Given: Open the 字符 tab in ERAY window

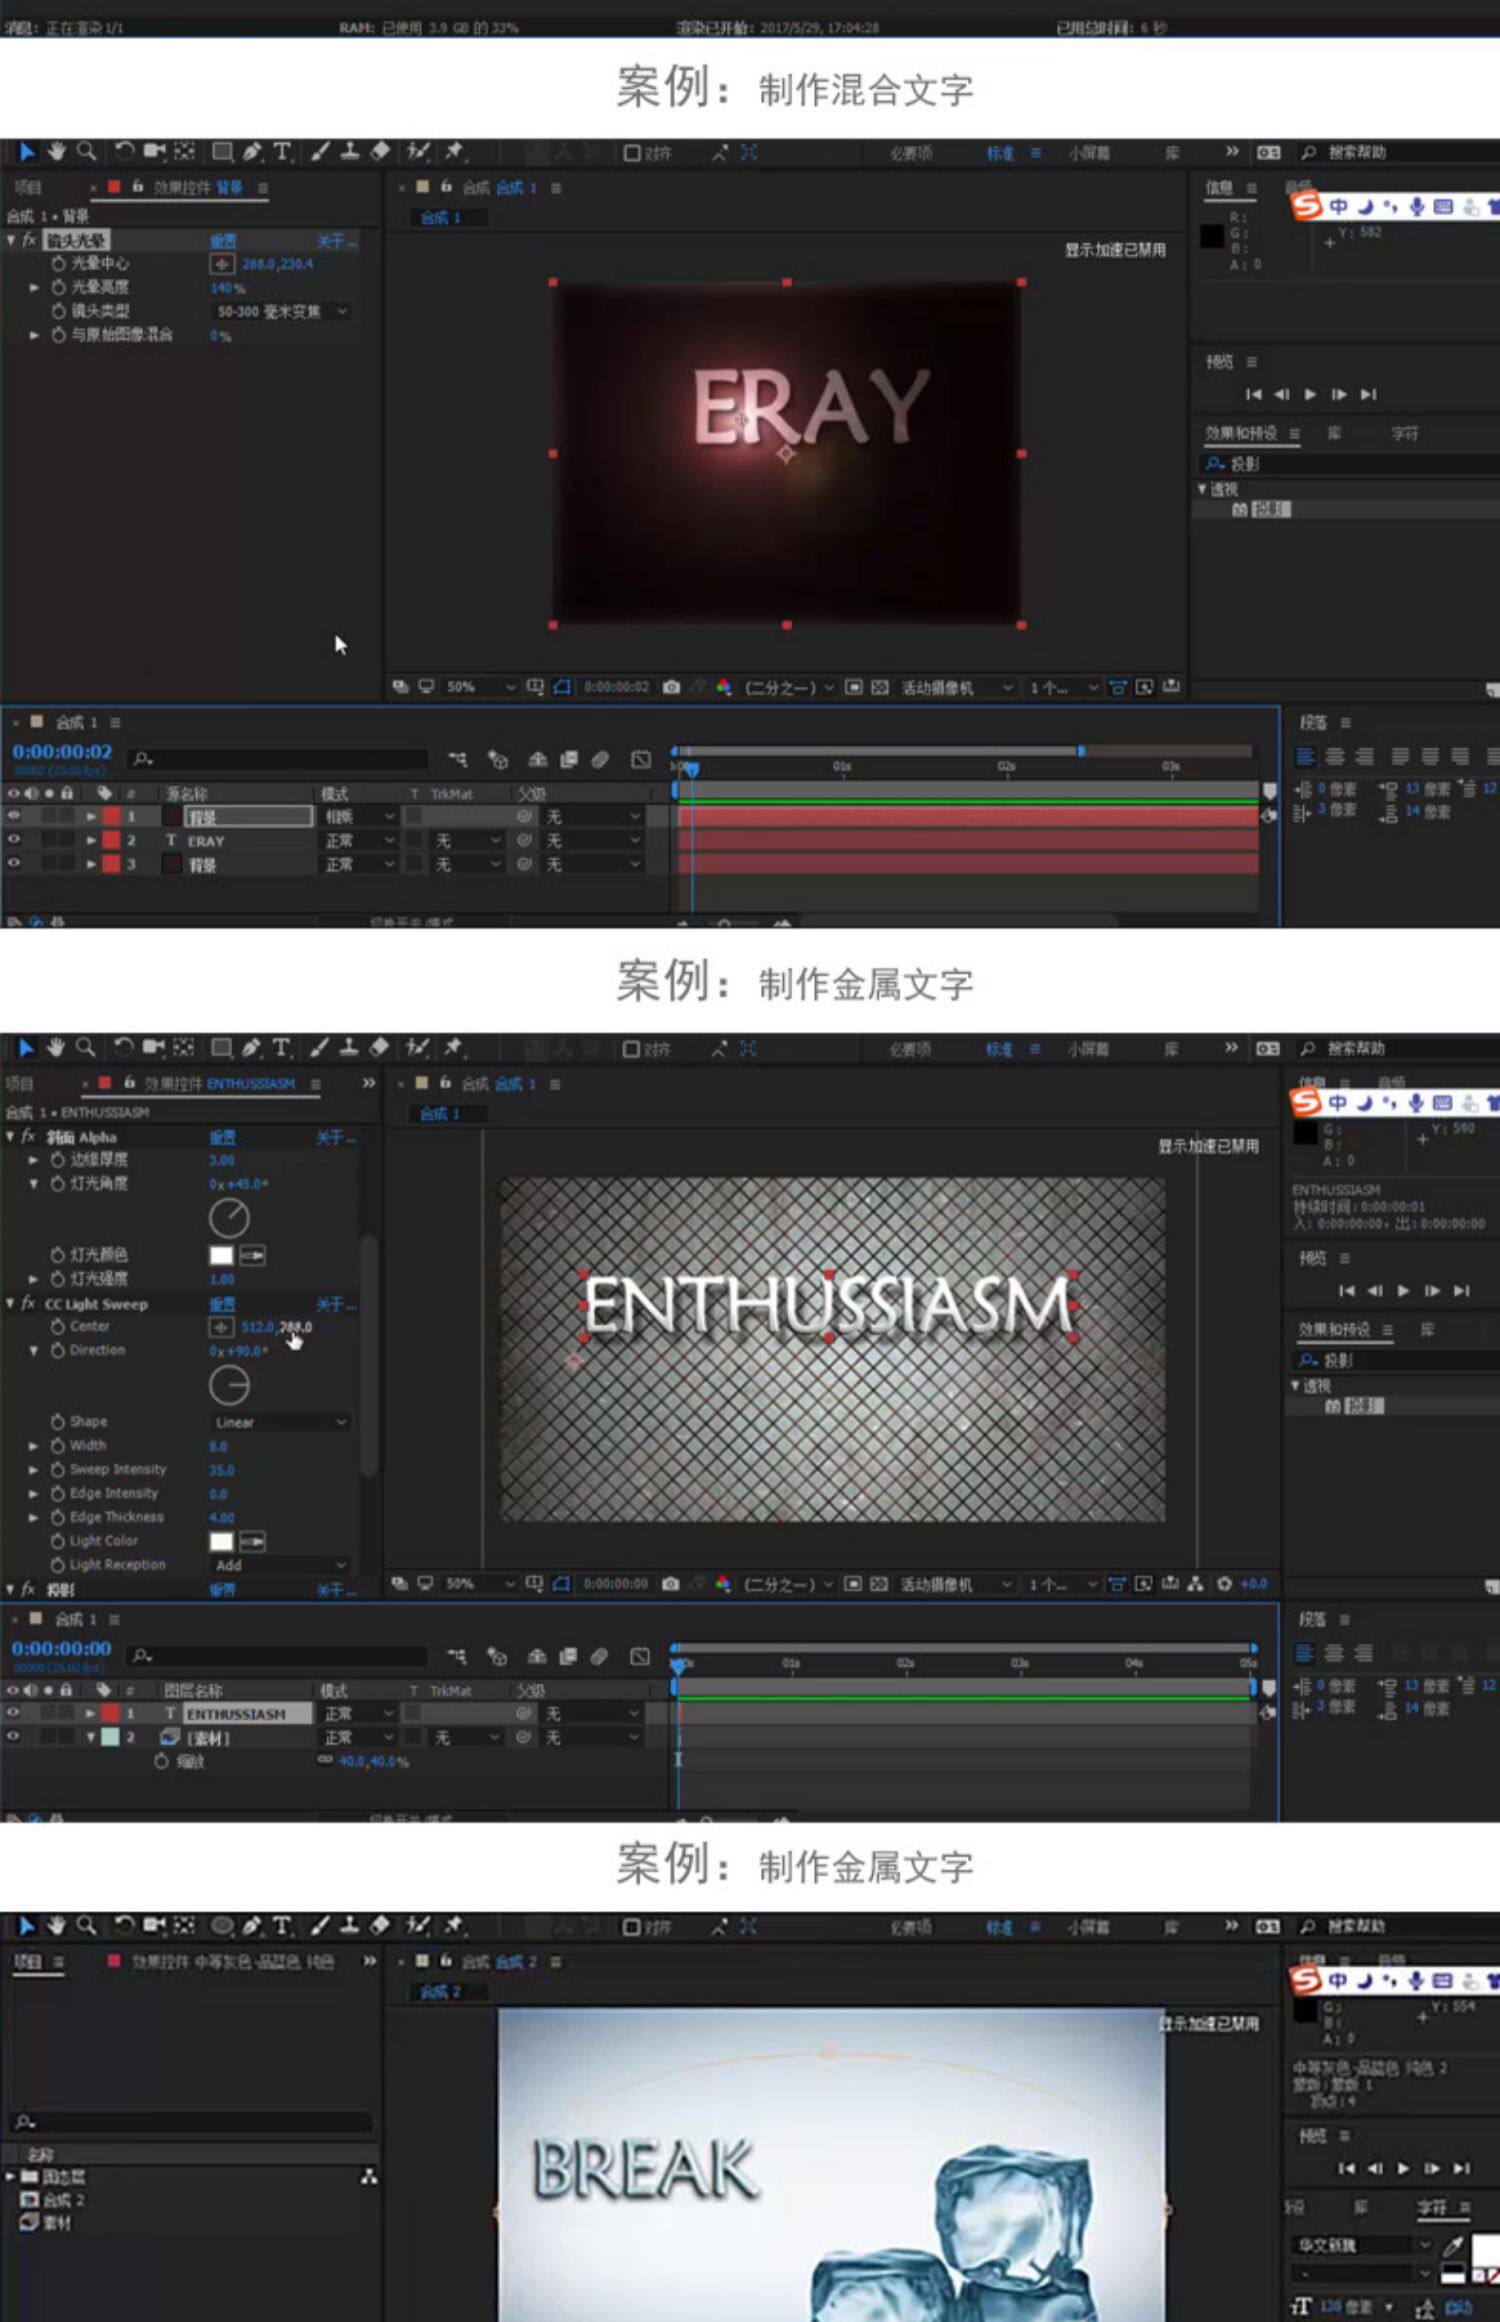Looking at the screenshot, I should [x=1405, y=433].
